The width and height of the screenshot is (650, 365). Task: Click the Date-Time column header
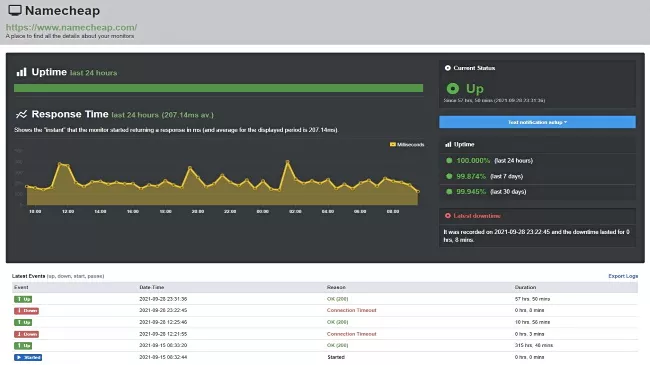point(152,287)
